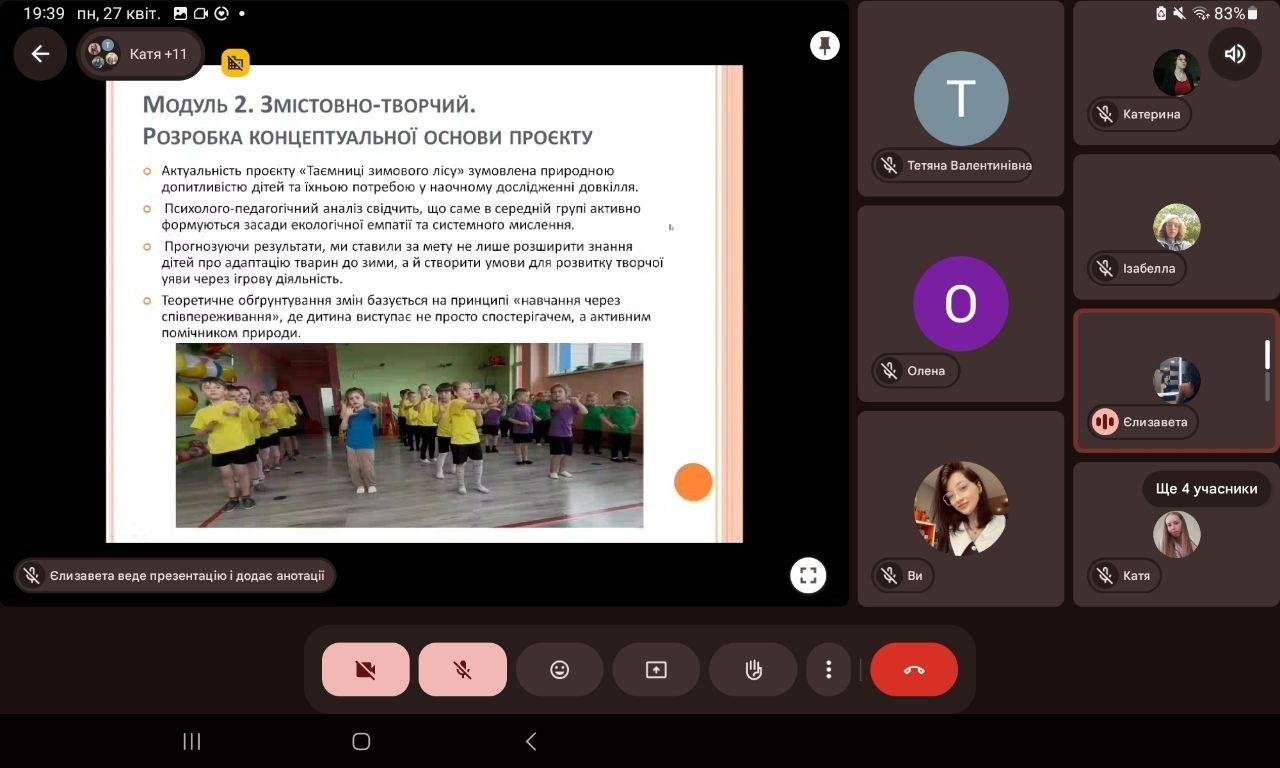Screen dimensions: 1280x768
Task: Unpin the presentation using pin icon
Action: click(x=824, y=46)
